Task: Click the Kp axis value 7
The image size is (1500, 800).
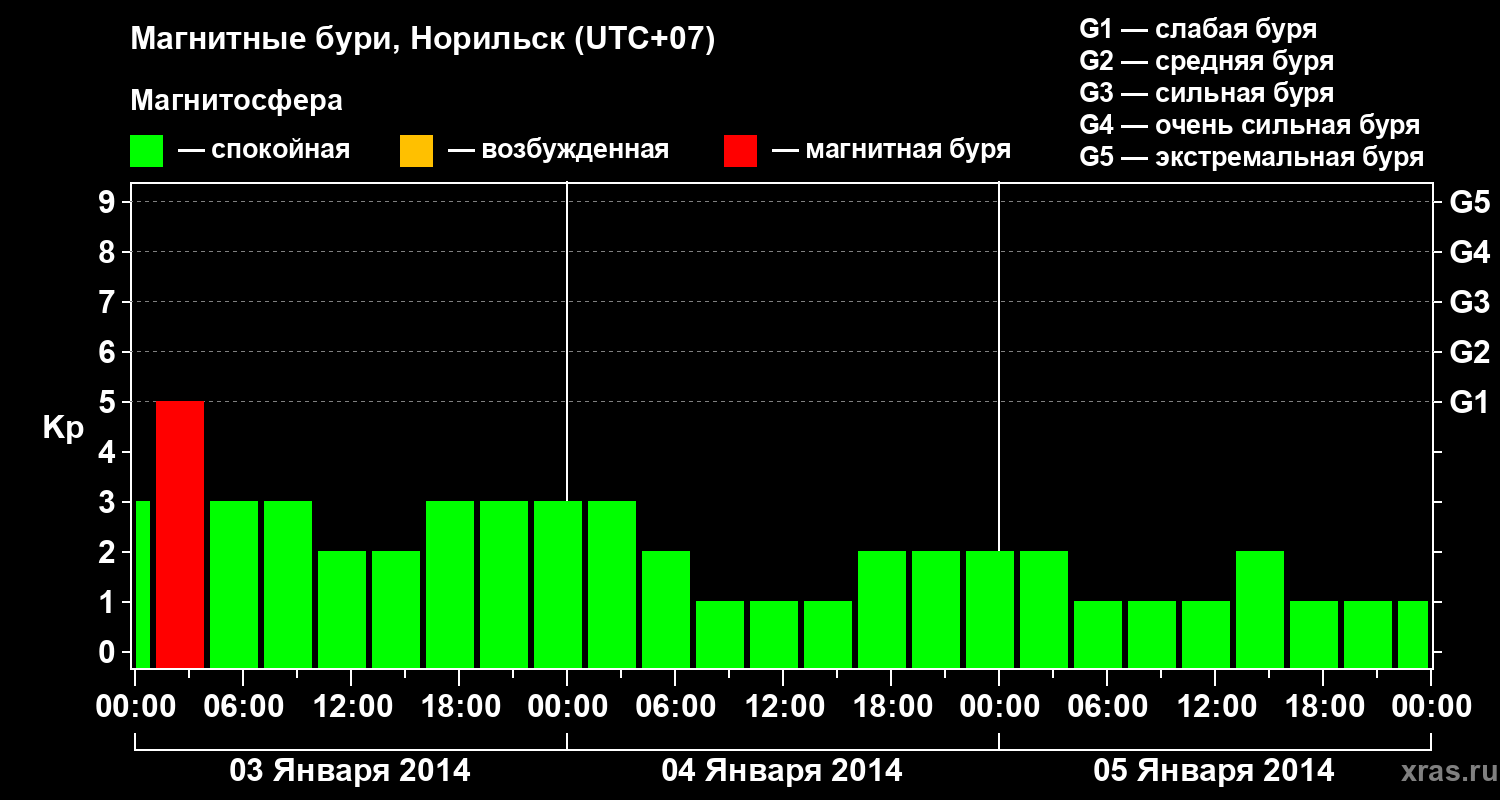Action: pyautogui.click(x=109, y=302)
